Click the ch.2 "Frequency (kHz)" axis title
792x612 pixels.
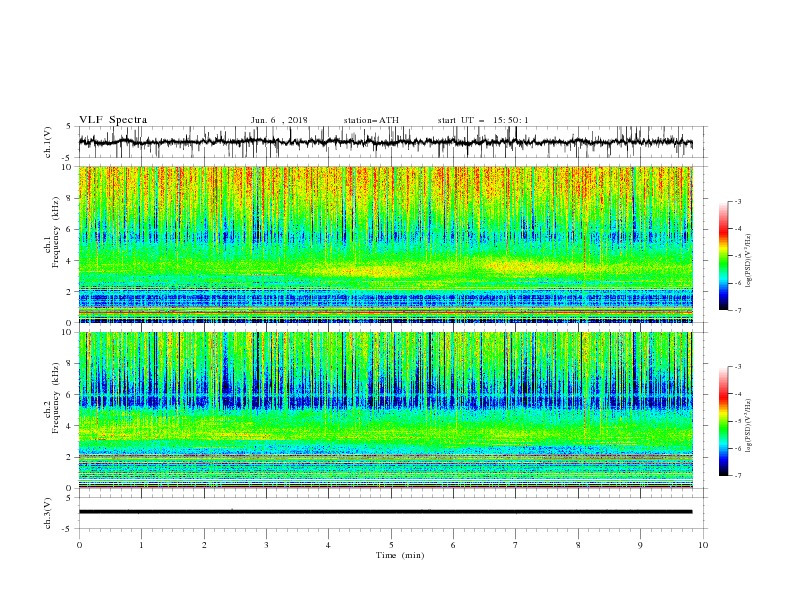[55, 397]
